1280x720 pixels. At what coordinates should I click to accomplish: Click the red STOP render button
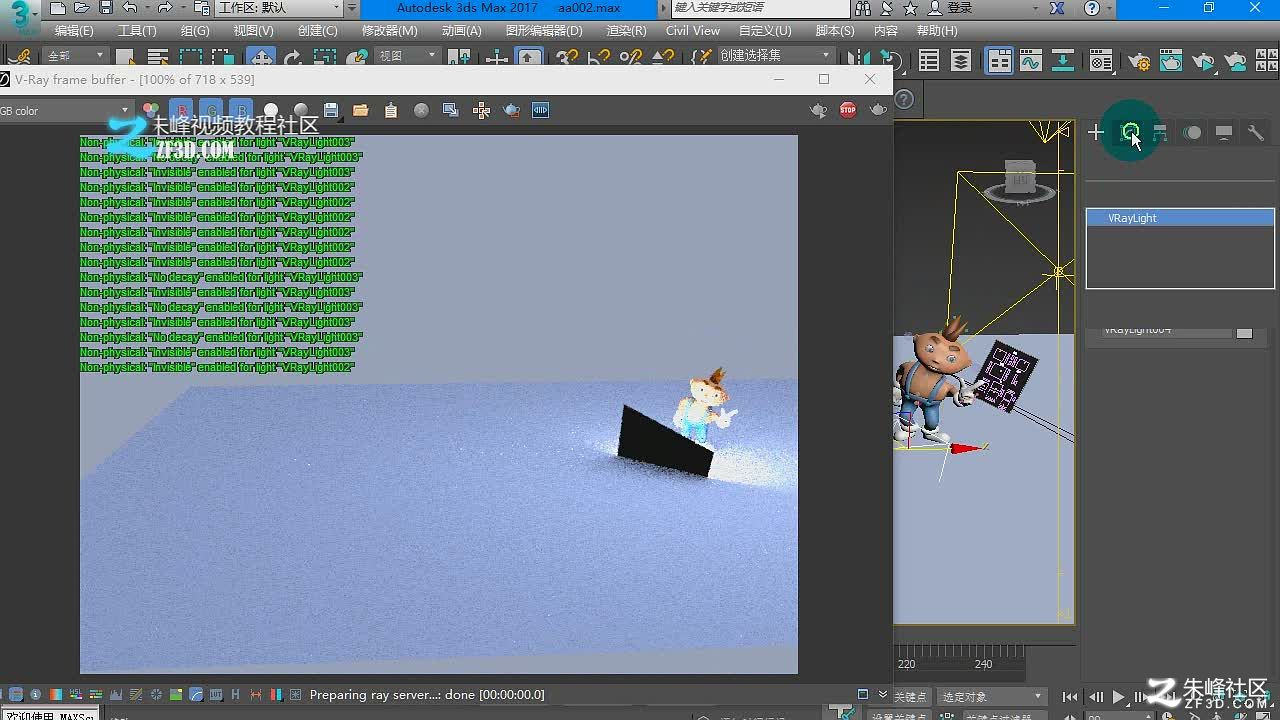point(848,110)
